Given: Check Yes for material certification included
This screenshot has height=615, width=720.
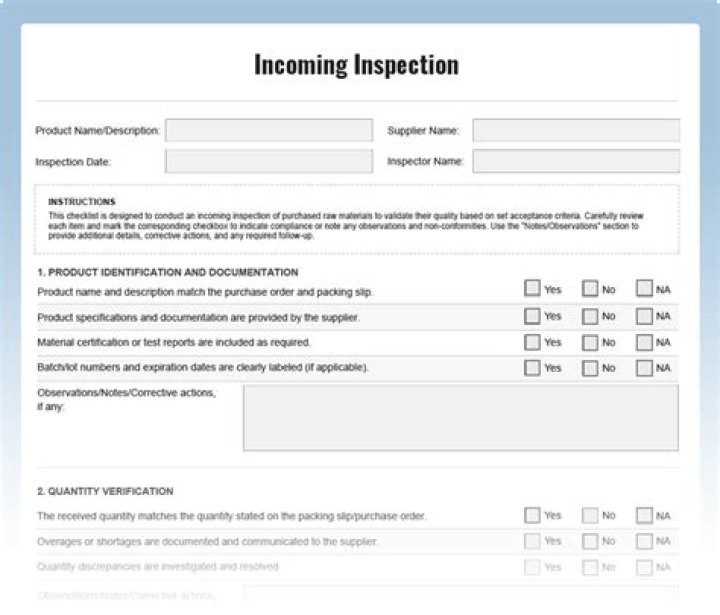Looking at the screenshot, I should point(532,342).
